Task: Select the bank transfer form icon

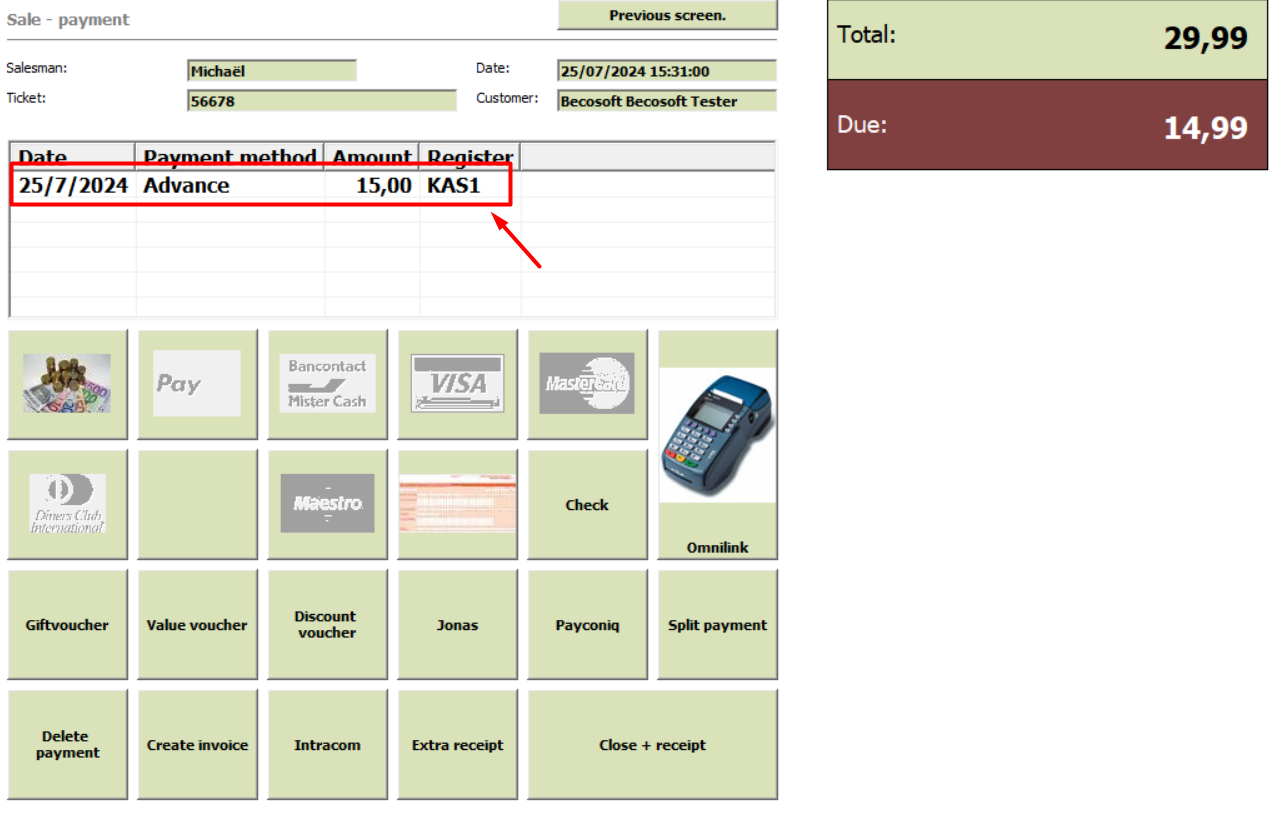Action: pyautogui.click(x=458, y=504)
